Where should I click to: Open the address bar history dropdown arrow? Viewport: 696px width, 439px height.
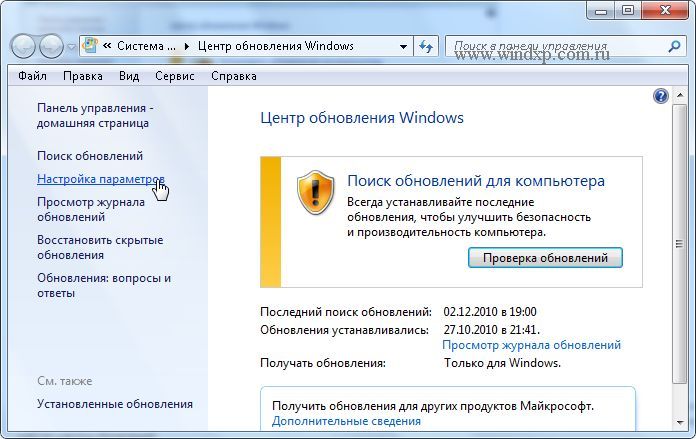coord(403,46)
